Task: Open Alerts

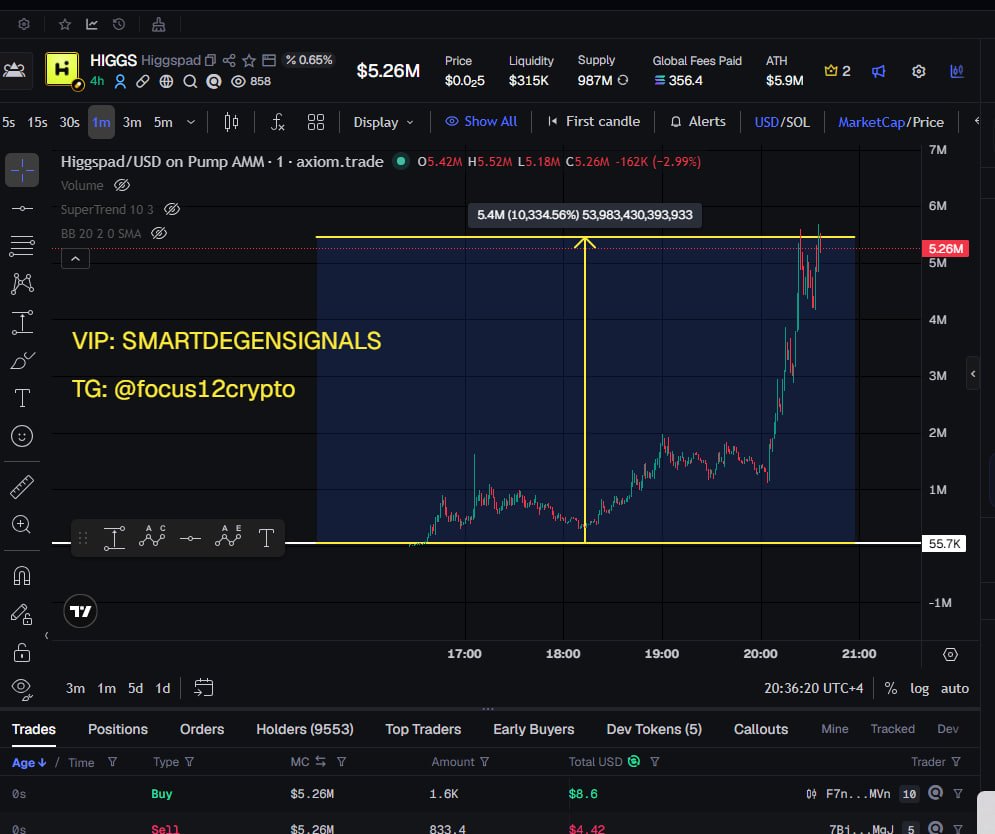Action: coord(698,121)
